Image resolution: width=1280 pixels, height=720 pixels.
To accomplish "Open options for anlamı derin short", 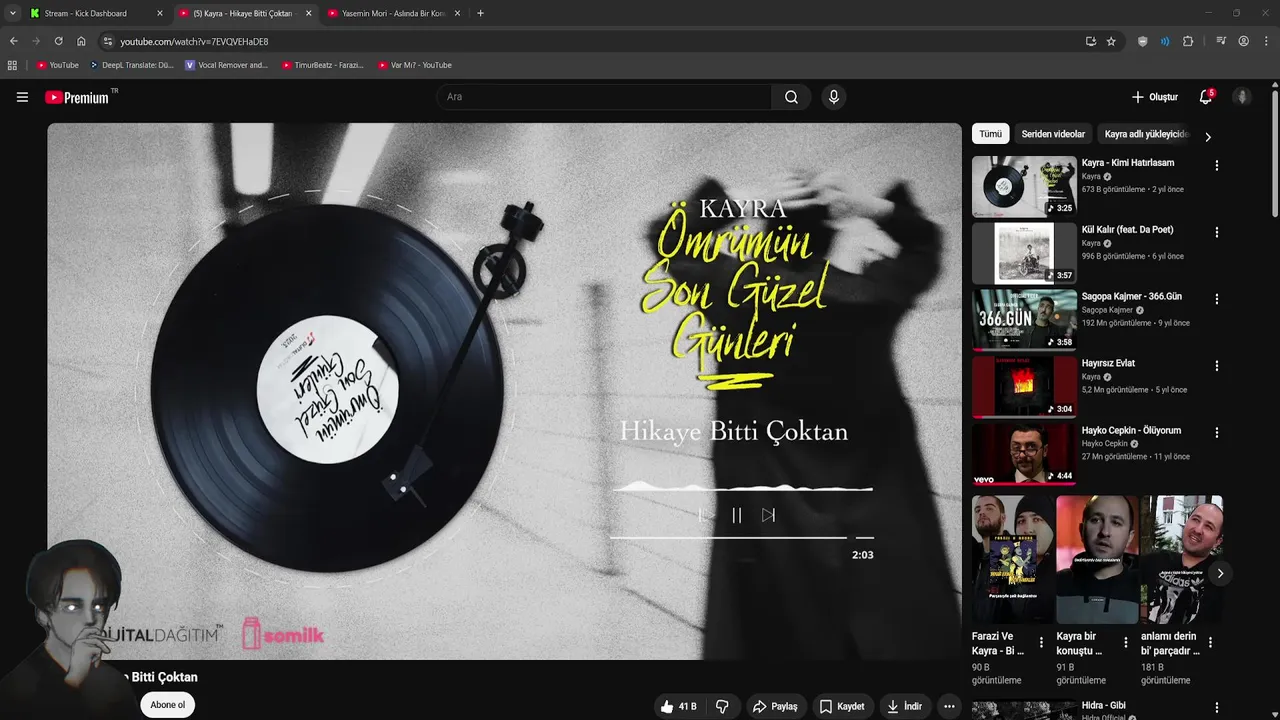I will pyautogui.click(x=1211, y=642).
